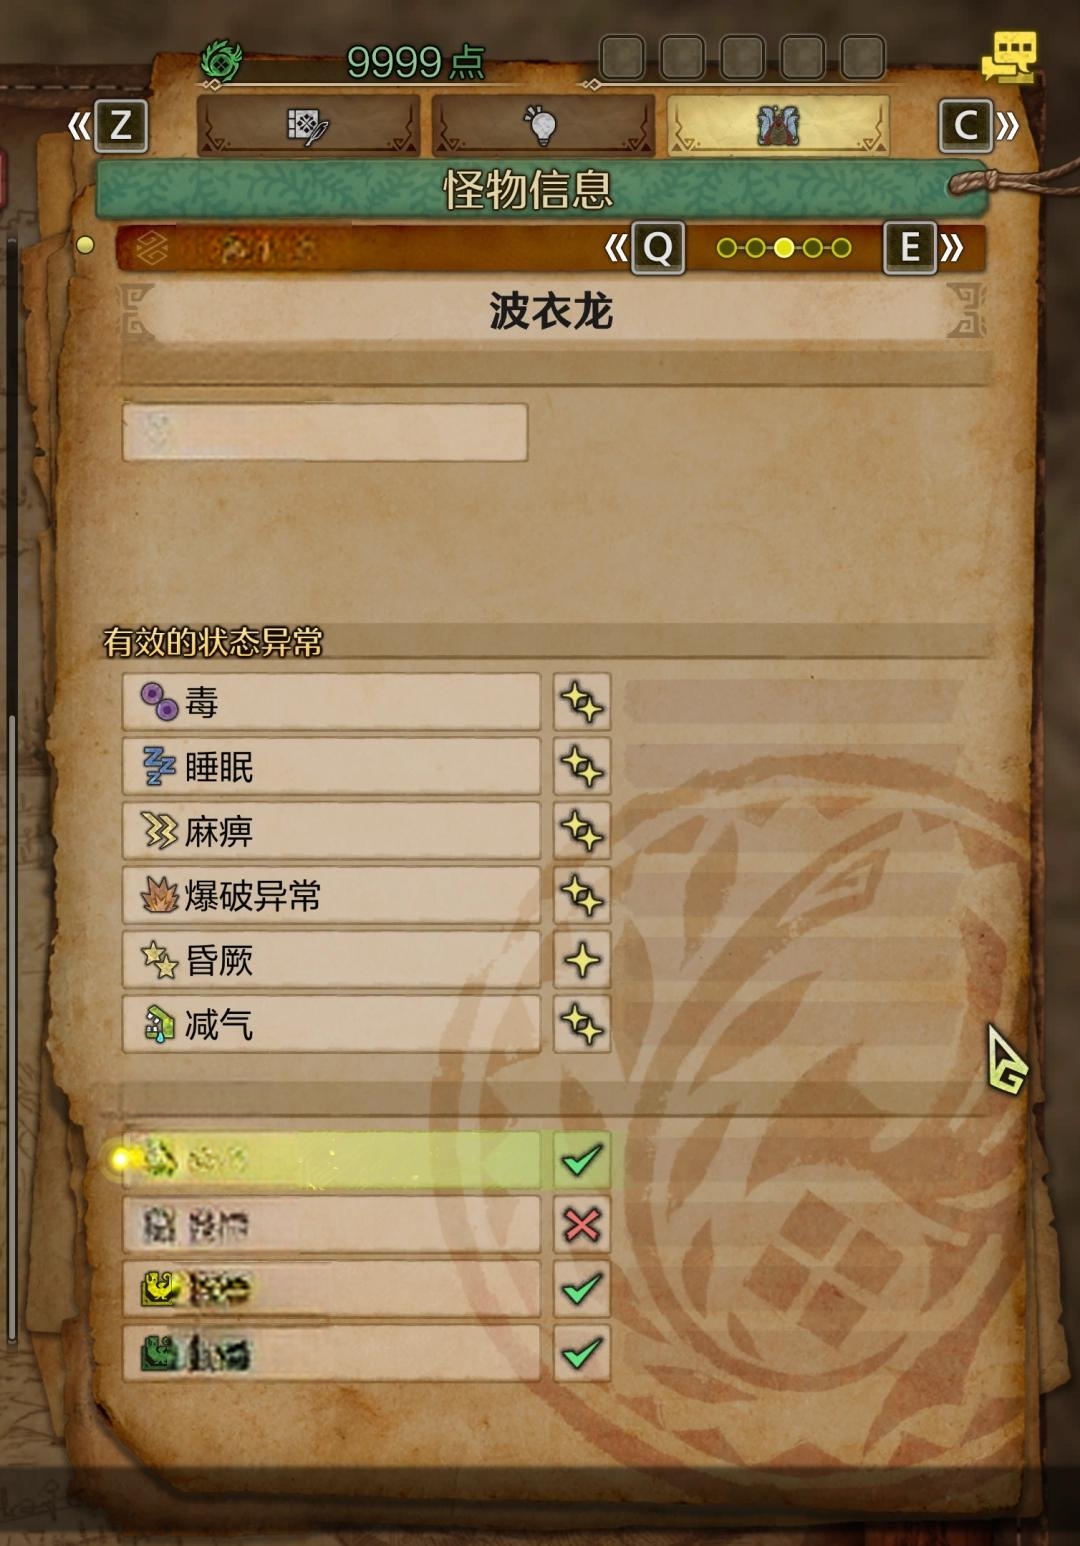The height and width of the screenshot is (1546, 1080).
Task: Select the 睡眠 sleep status row
Action: pyautogui.click(x=331, y=767)
